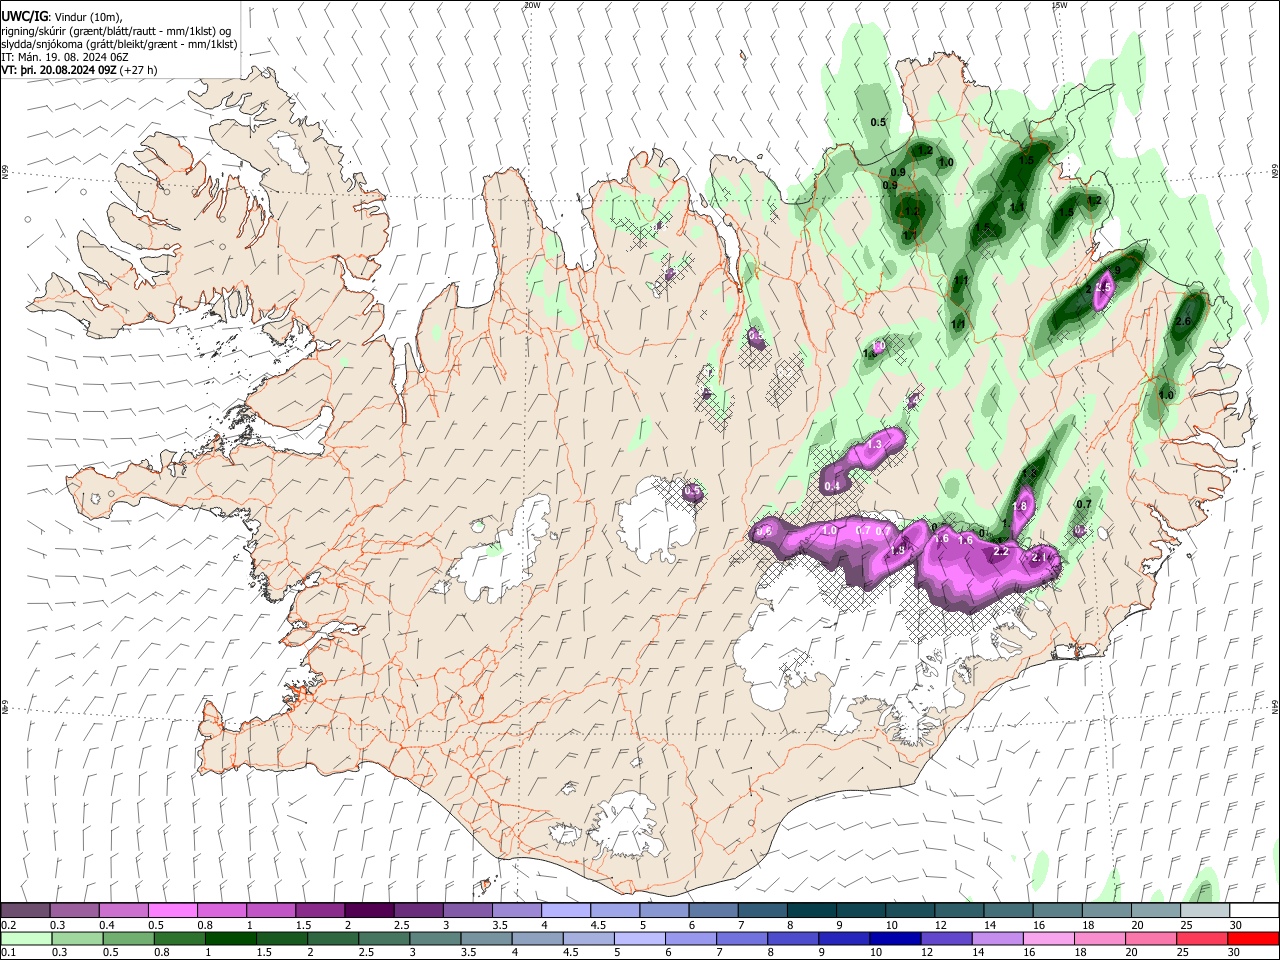Click the 'VT: þri. 20.08.2024 09Z (+27 h)' line
Image resolution: width=1280 pixels, height=960 pixels.
(x=79, y=70)
